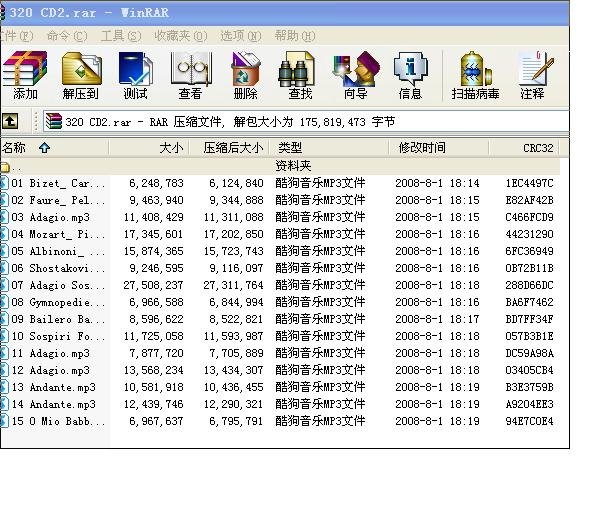Screen dimensions: 590x512
Task: Open the partly visible 文件(F) menu
Action: [17, 36]
